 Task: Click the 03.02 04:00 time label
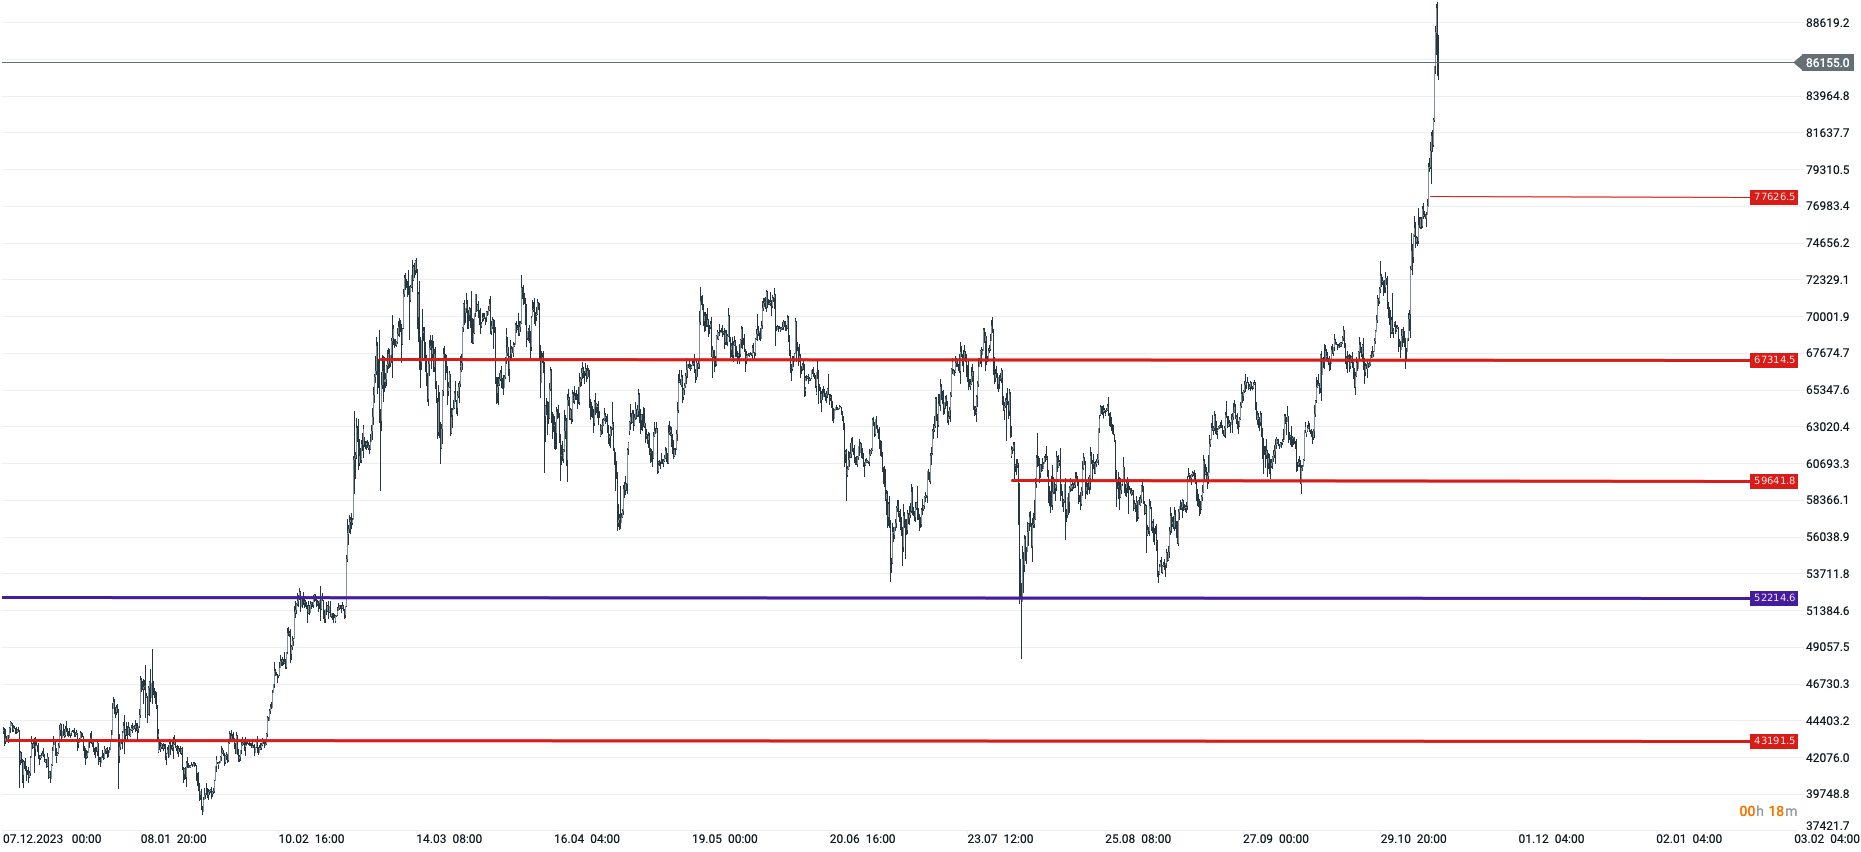coord(1826,839)
